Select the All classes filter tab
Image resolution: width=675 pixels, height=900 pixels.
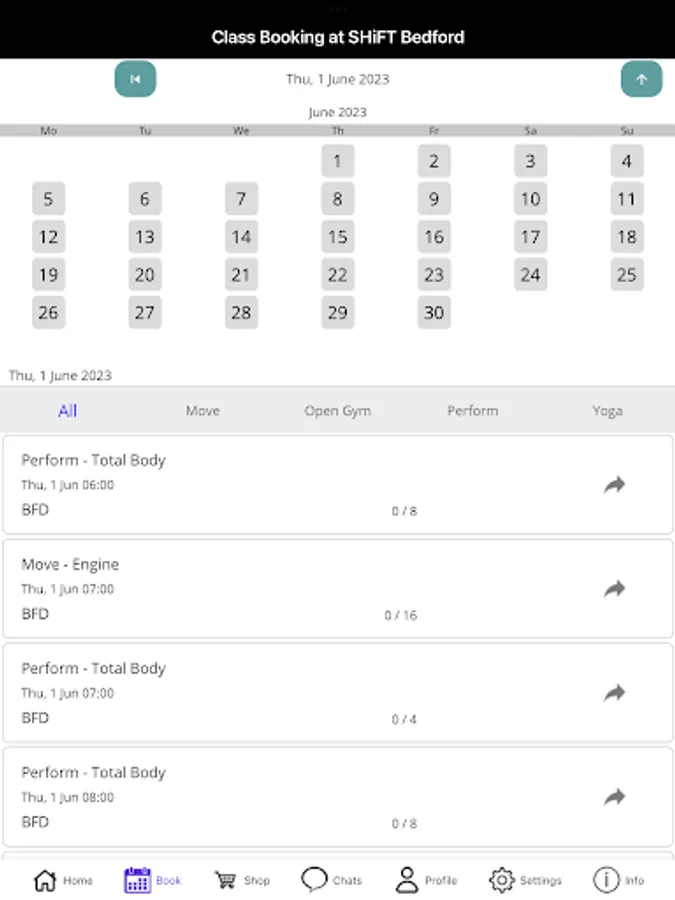point(68,411)
